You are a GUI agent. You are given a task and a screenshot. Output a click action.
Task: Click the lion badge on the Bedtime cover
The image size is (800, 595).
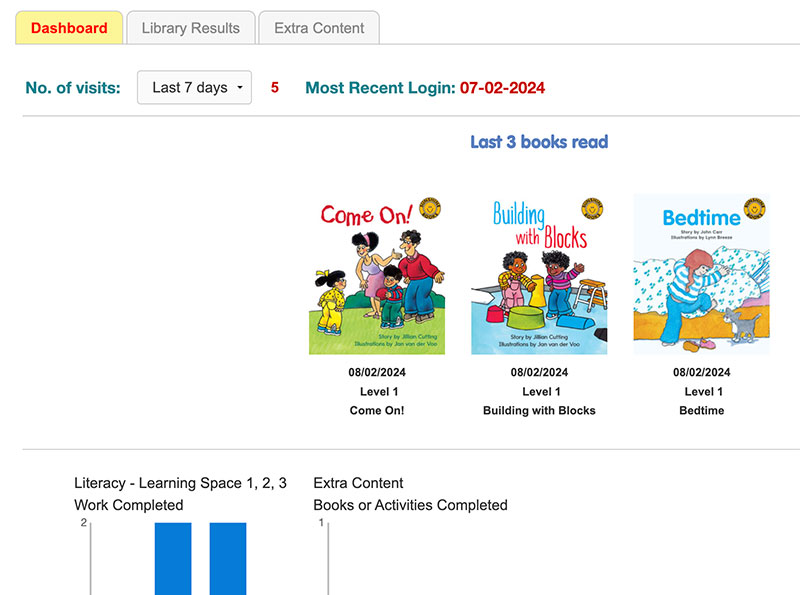coord(757,209)
